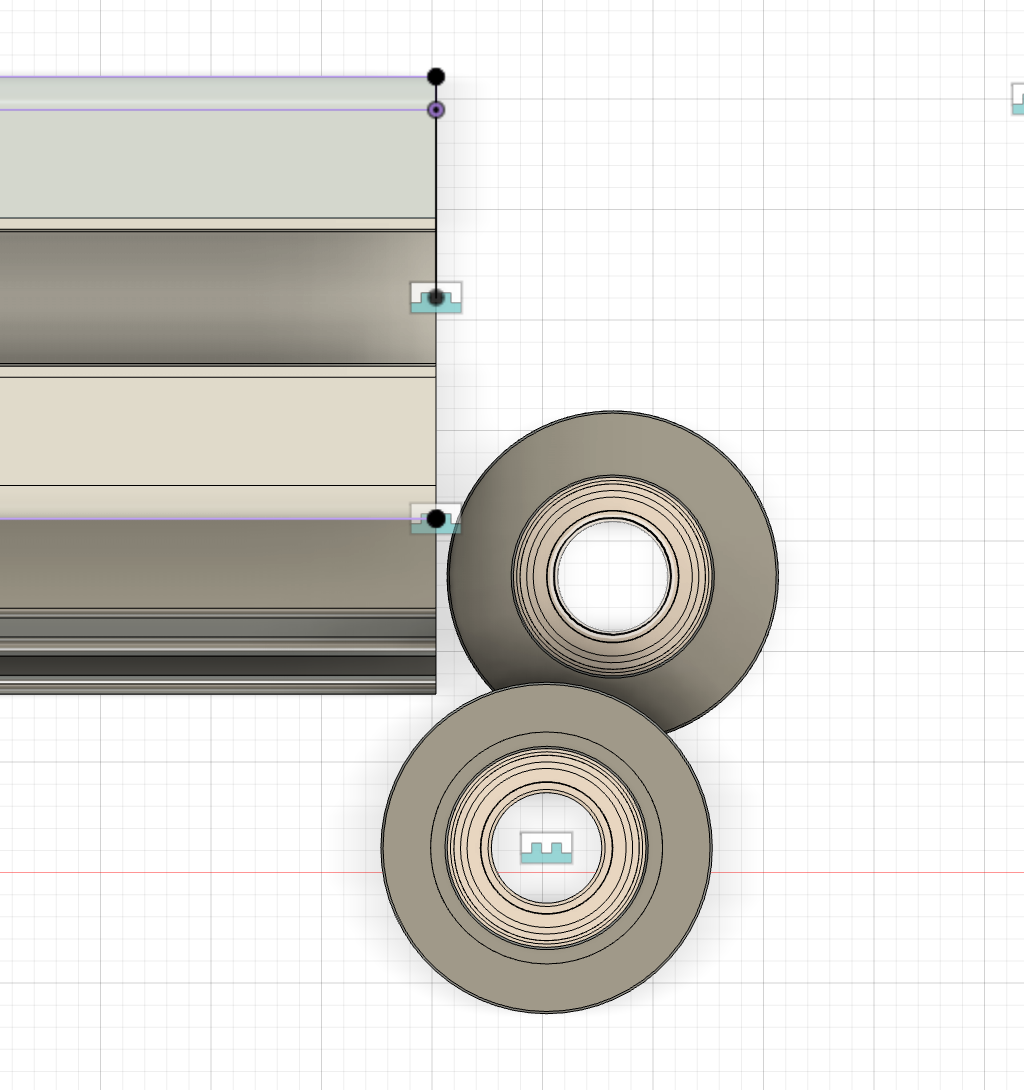Select the extrusion's brown face below the lower purple line
The width and height of the screenshot is (1024, 1090).
(200, 562)
